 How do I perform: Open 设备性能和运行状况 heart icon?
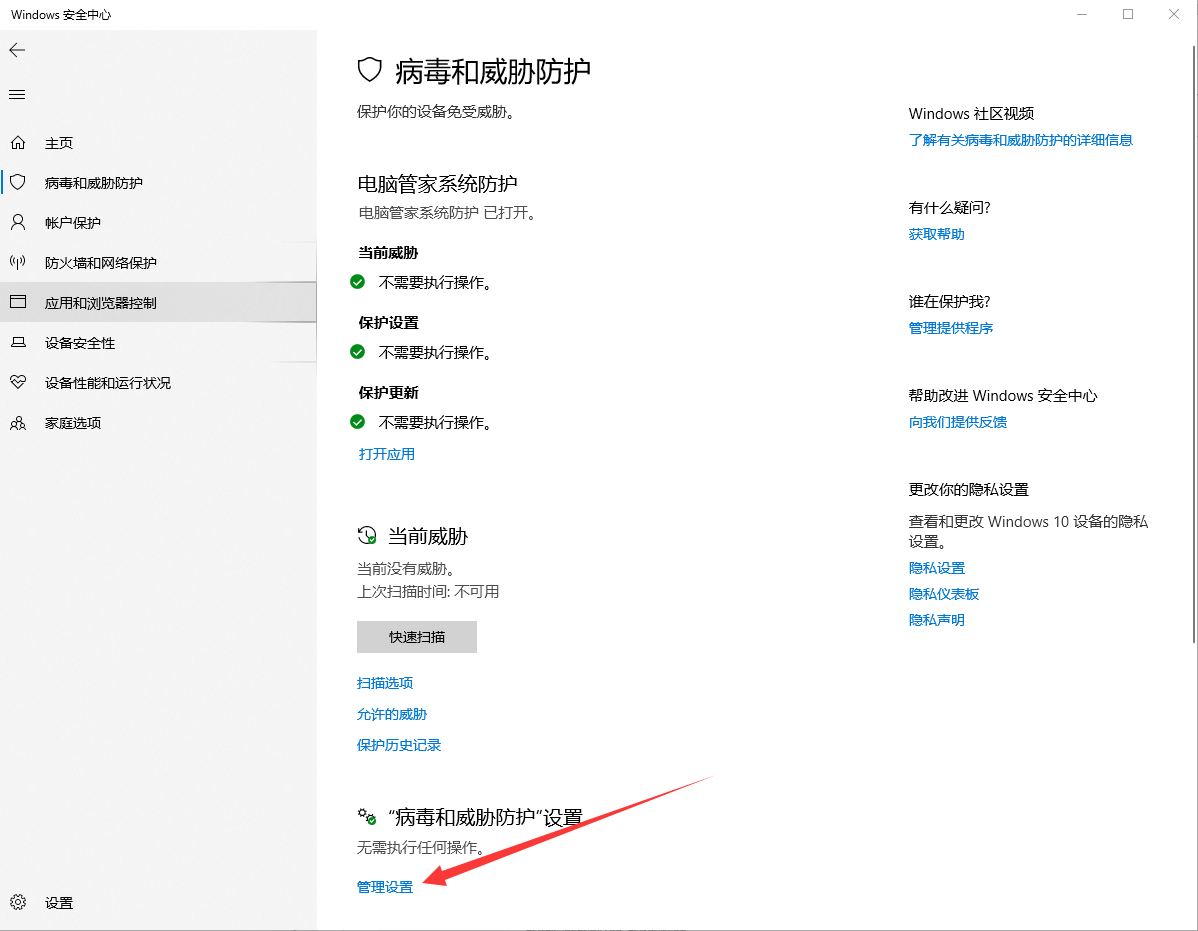point(18,382)
